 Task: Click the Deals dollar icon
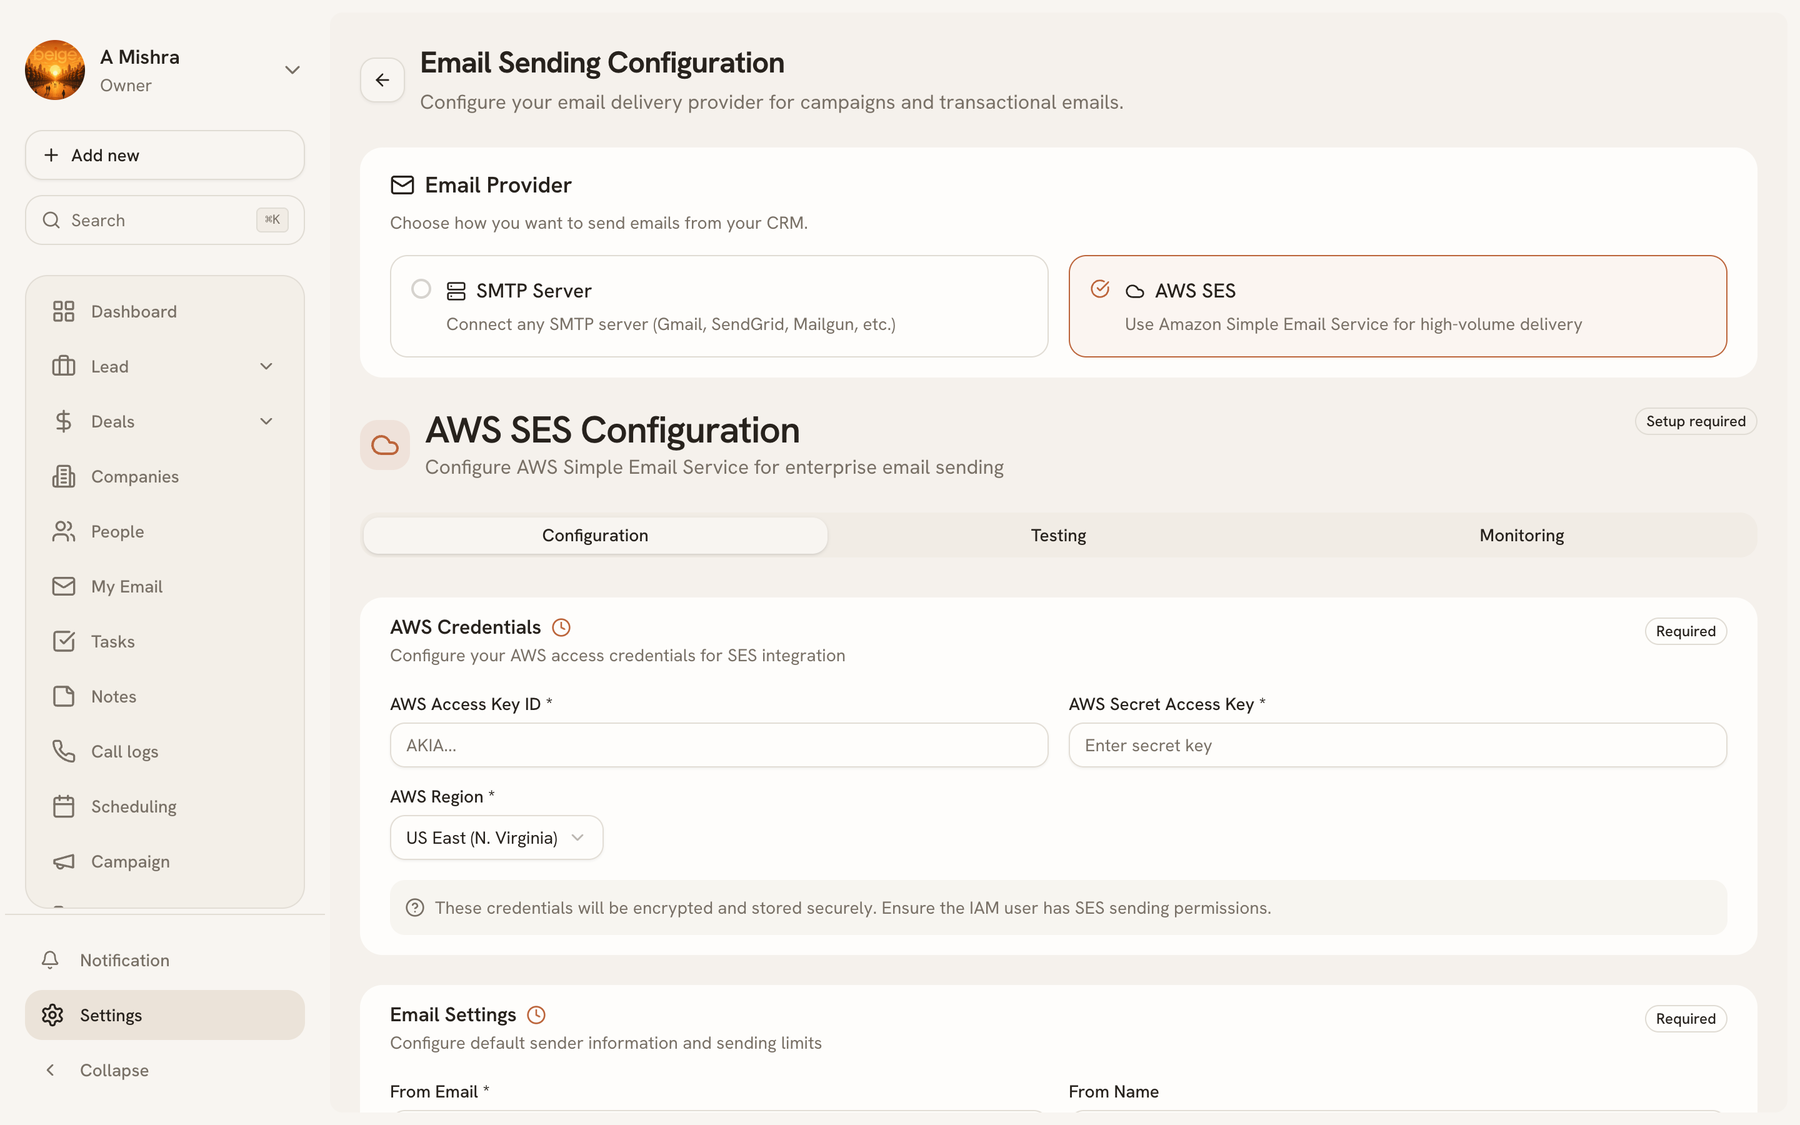click(x=64, y=421)
